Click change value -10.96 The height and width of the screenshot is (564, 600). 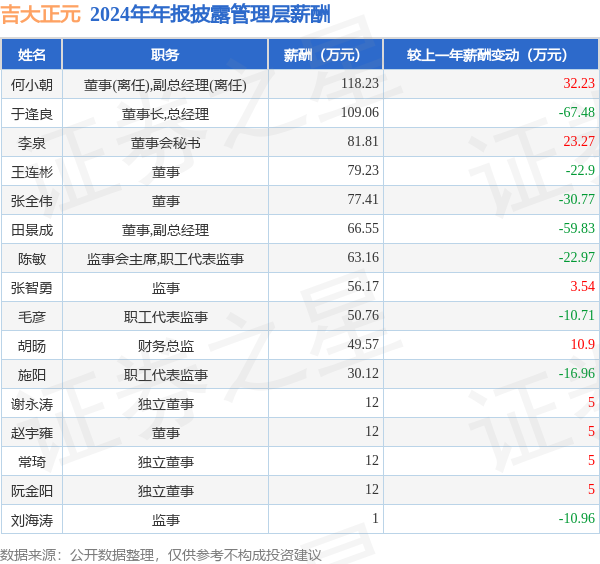coord(576,518)
